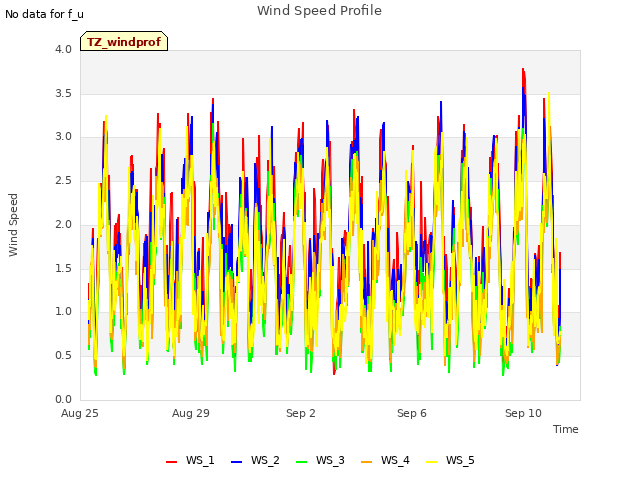Image resolution: width=640 pixels, height=480 pixels.
Task: Click the Wind Speed y-axis label
Action: point(13,225)
